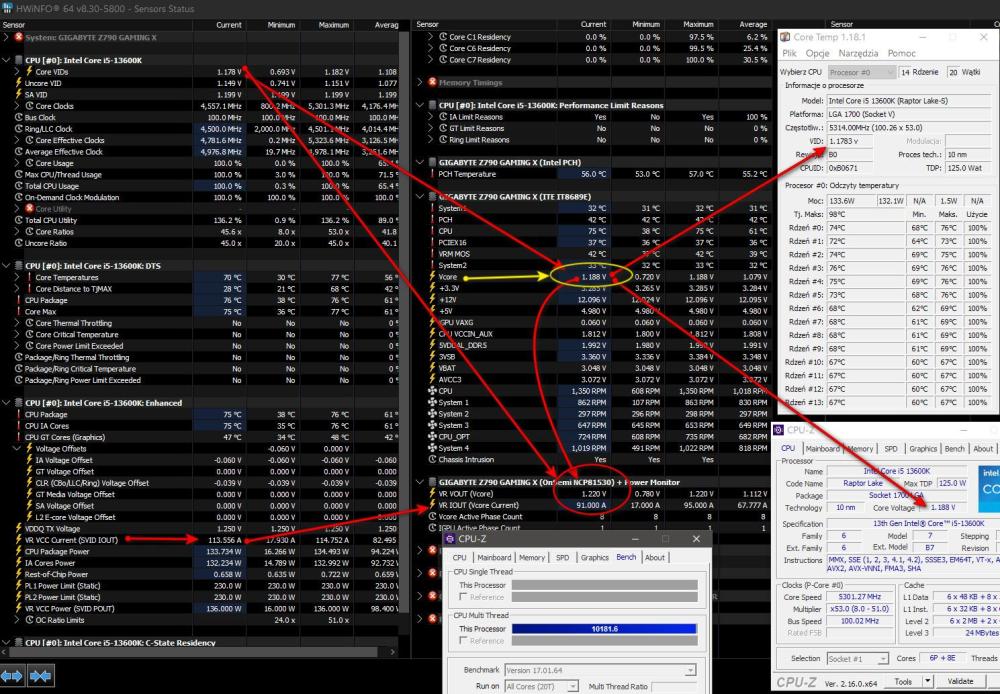Viewport: 1000px width, 694px height.
Task: Click the clock icon beside OC Ratio Limits
Action: pyautogui.click(x=29, y=620)
